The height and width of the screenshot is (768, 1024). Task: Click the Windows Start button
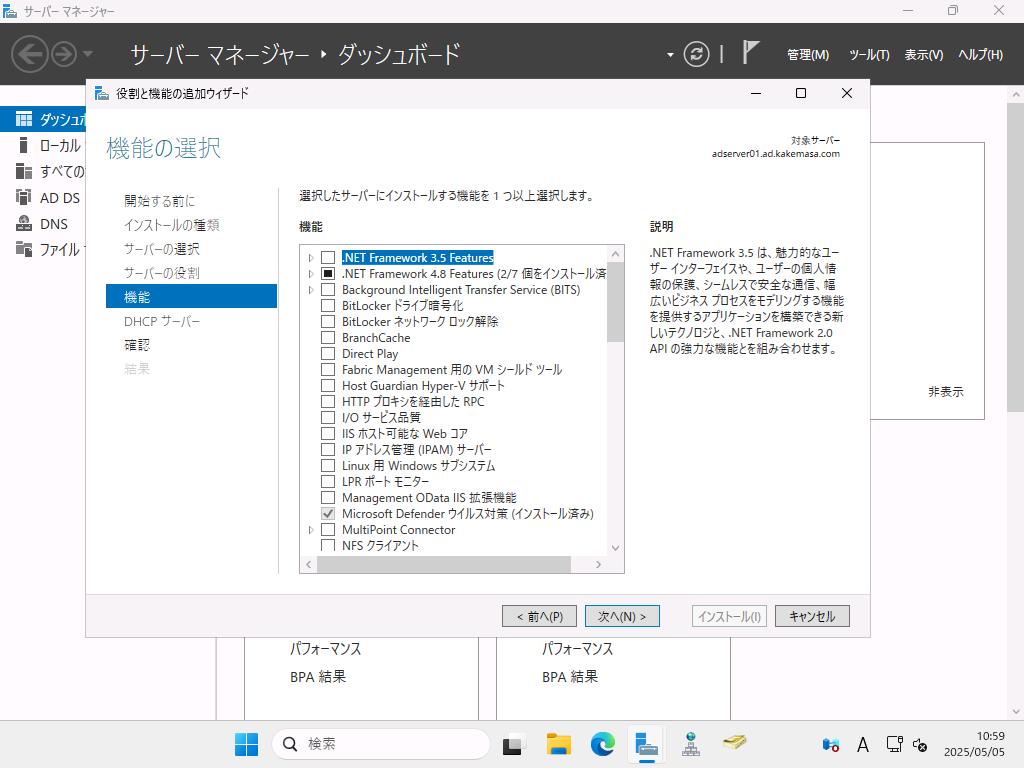(x=246, y=744)
